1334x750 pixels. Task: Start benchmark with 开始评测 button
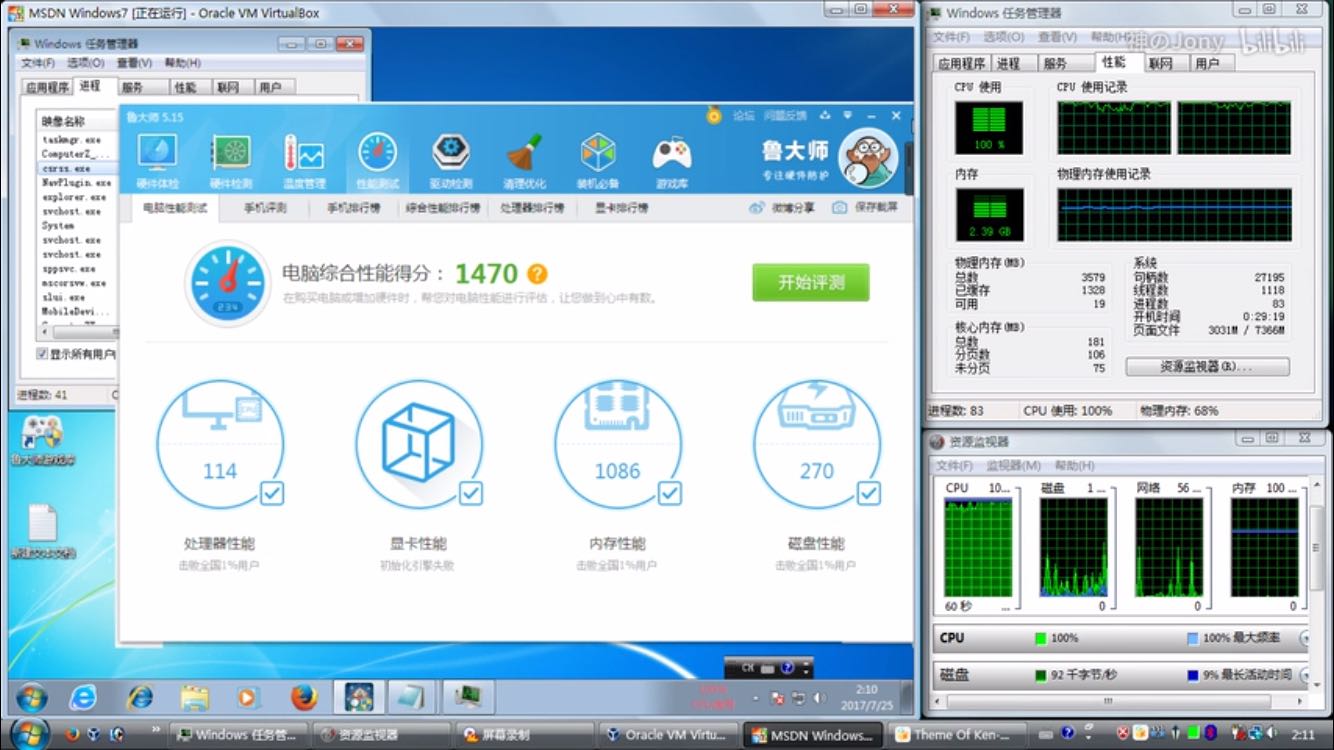tap(811, 283)
